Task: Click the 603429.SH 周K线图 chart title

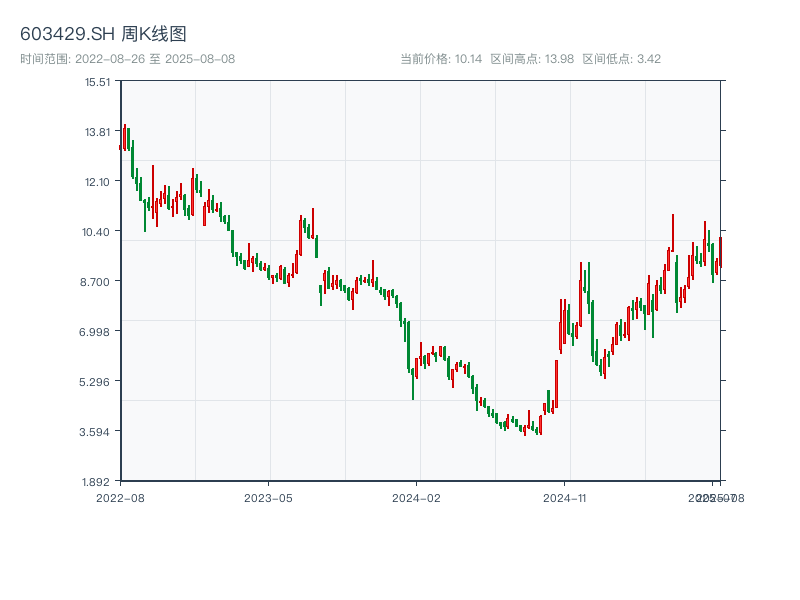Action: (103, 35)
